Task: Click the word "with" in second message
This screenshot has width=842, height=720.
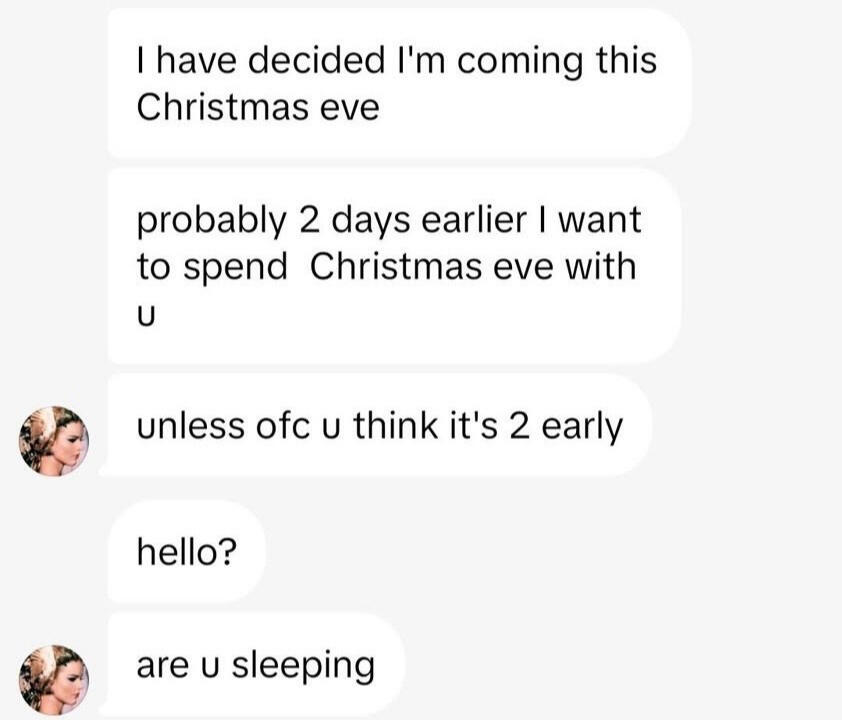Action: pos(608,267)
